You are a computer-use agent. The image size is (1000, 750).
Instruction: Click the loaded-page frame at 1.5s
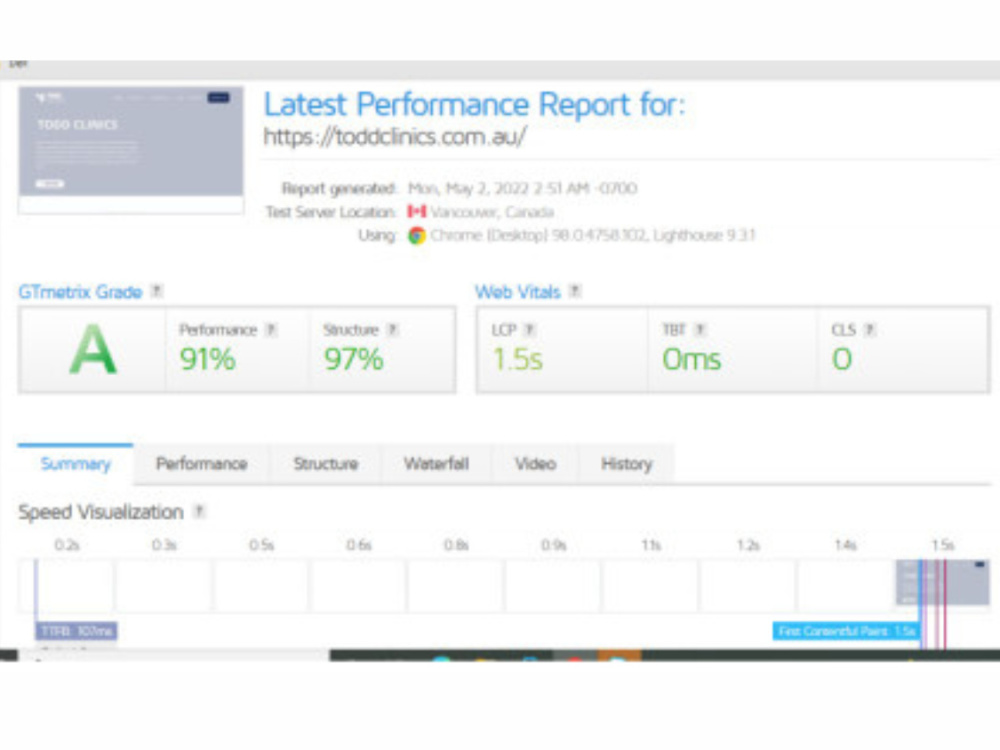[943, 582]
